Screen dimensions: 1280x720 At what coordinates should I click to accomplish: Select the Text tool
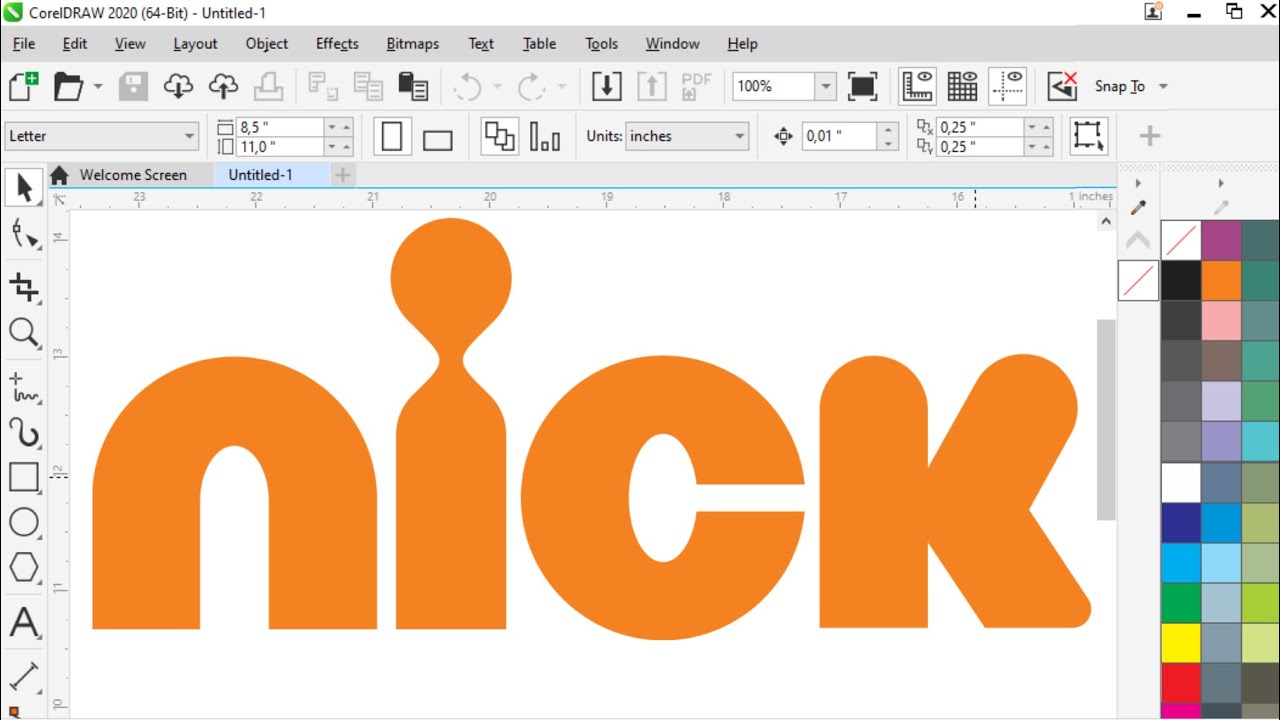point(24,623)
